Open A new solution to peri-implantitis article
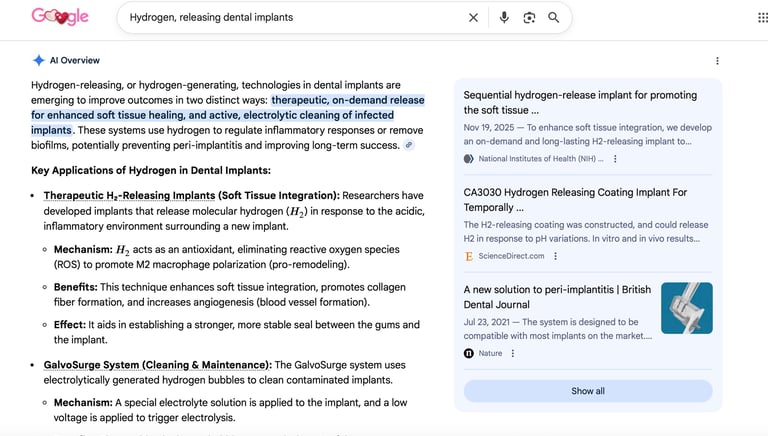The width and height of the screenshot is (768, 436). [x=557, y=296]
